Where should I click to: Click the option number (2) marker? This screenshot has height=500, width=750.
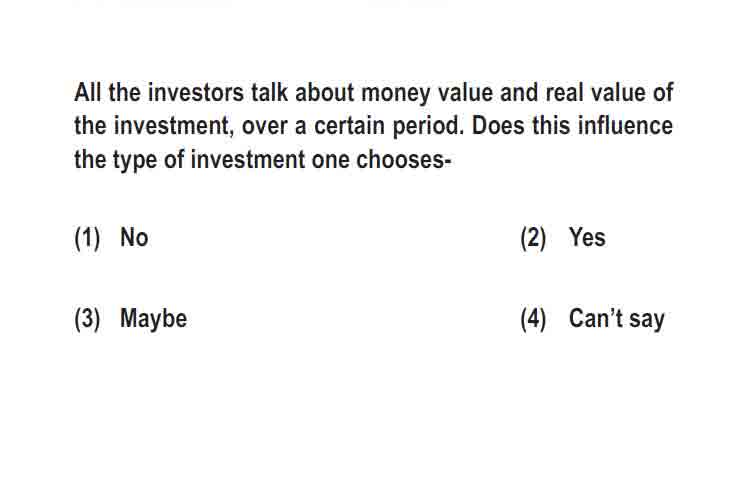[533, 238]
